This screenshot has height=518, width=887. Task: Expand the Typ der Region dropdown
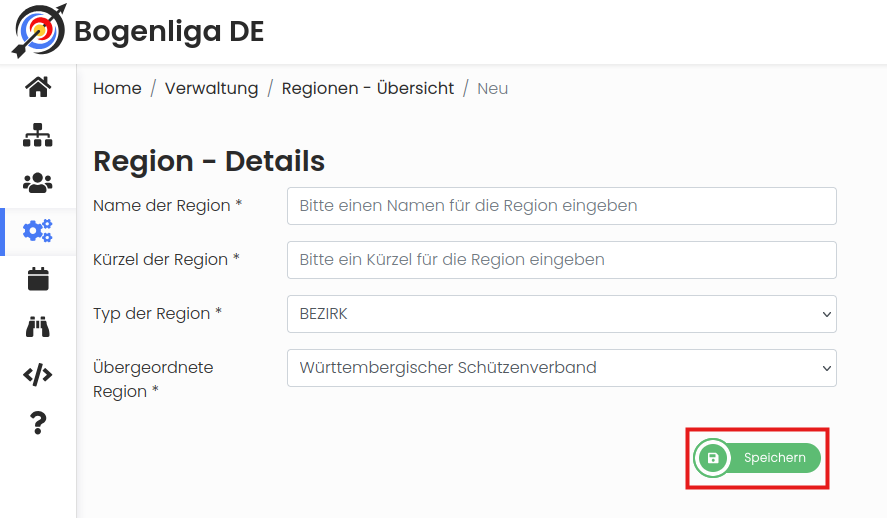(561, 314)
